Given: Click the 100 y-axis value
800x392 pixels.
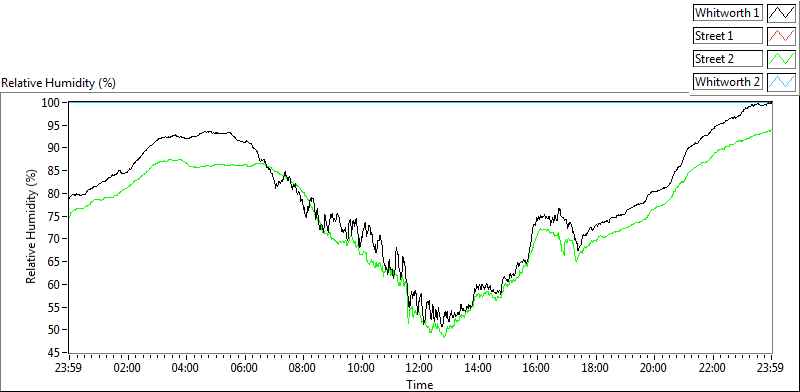Looking at the screenshot, I should pos(52,103).
